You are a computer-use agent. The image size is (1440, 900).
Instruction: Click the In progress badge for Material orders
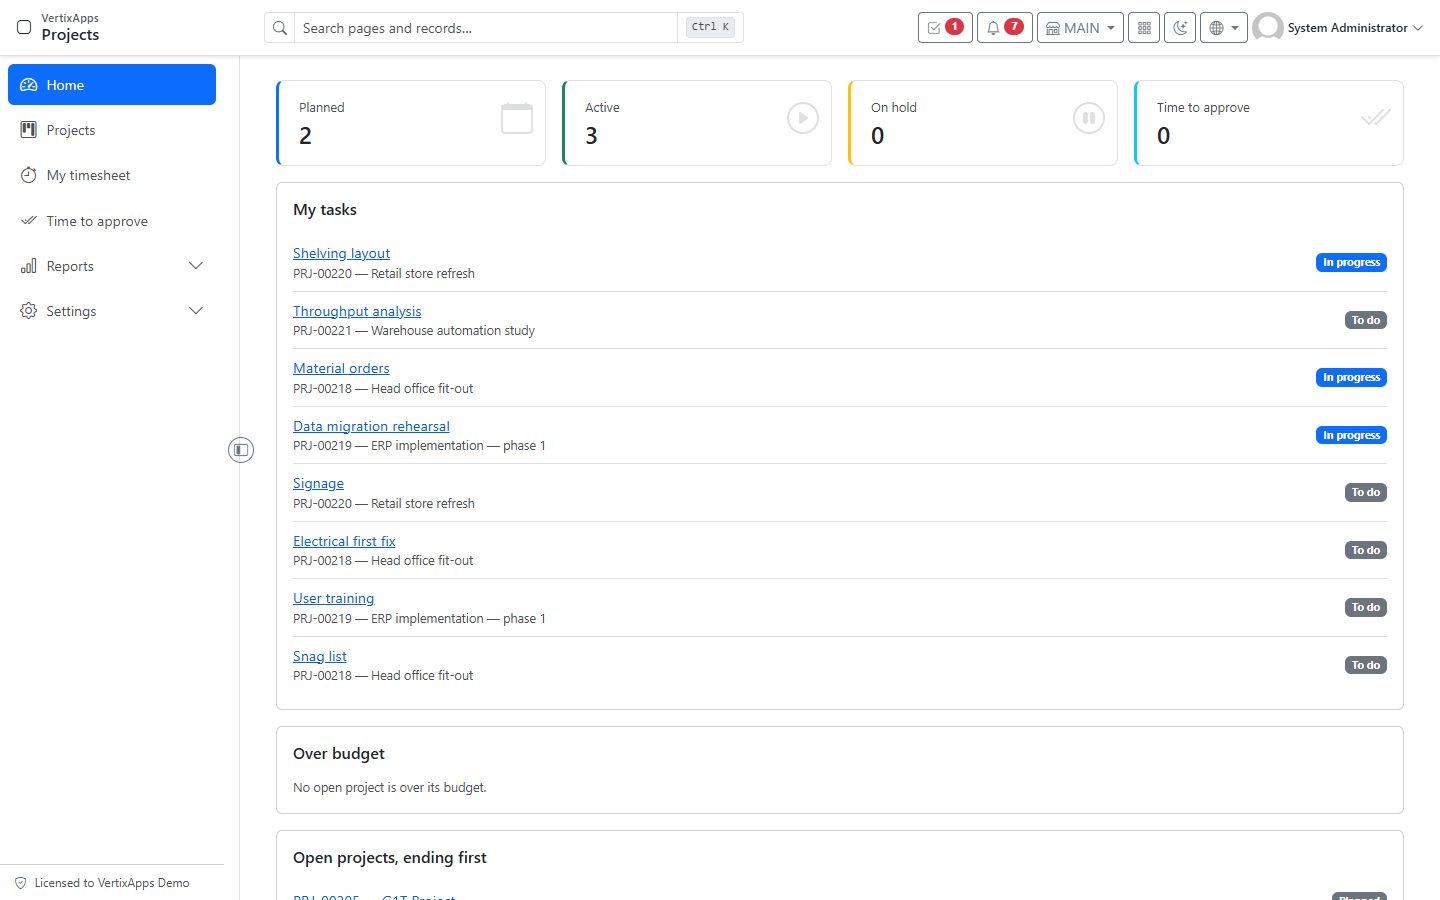point(1351,377)
